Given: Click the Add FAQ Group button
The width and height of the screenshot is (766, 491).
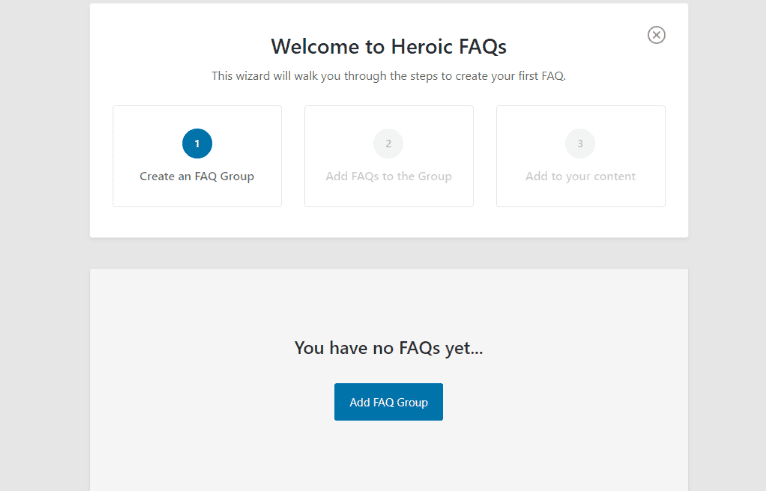Looking at the screenshot, I should 388,402.
